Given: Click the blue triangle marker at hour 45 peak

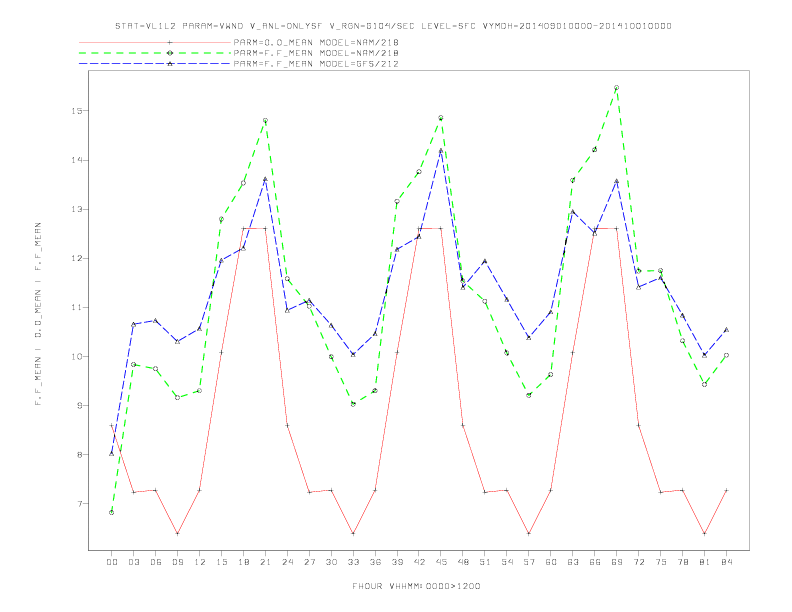Looking at the screenshot, I should [441, 150].
